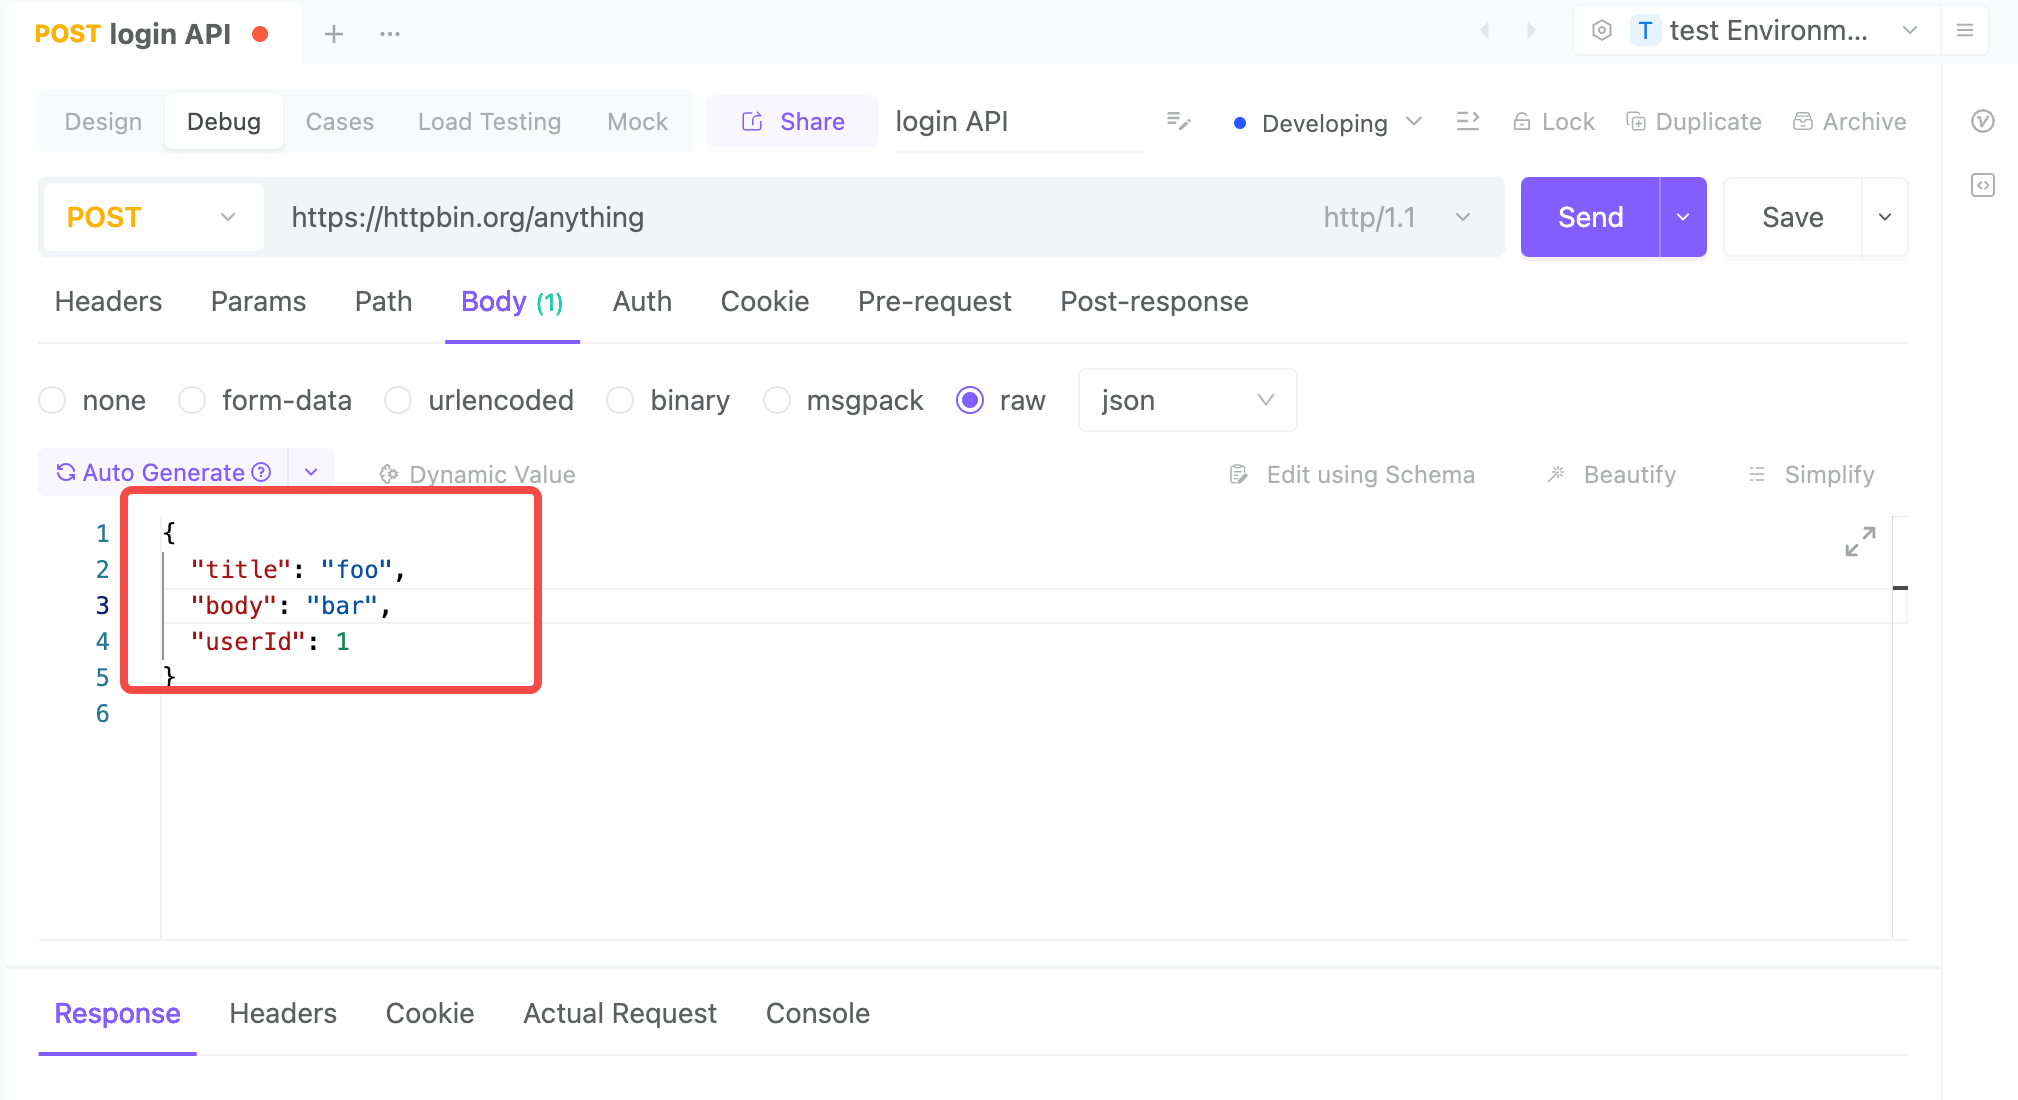Select the raw body type

970,400
